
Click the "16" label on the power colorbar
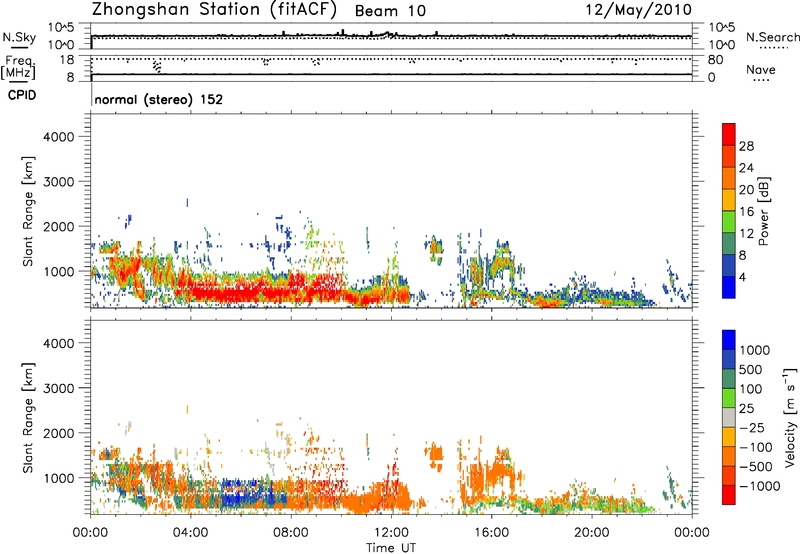coord(746,212)
